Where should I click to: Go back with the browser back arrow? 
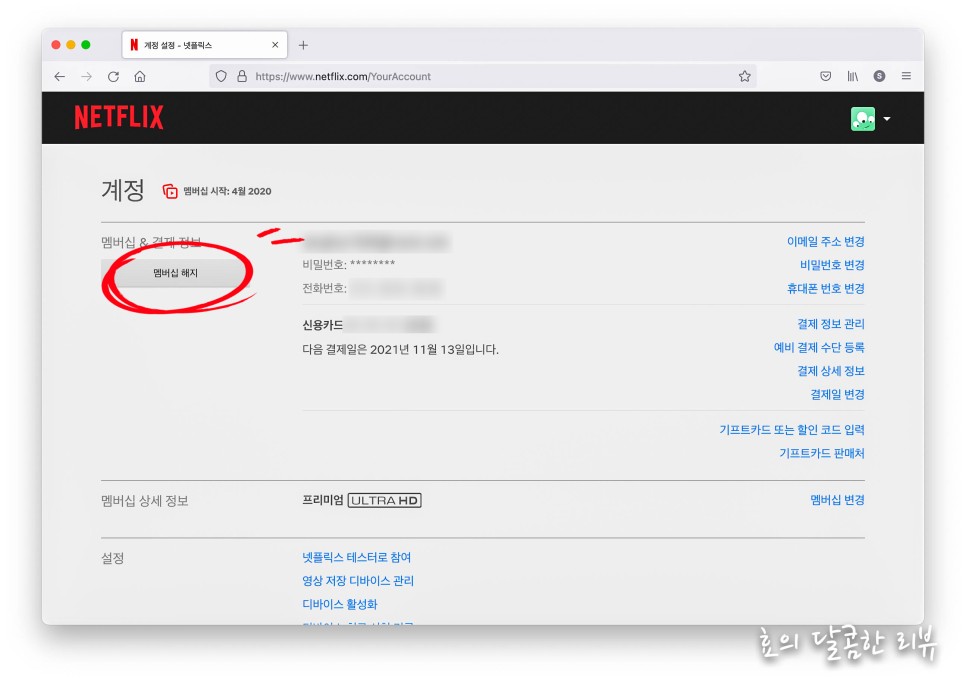[x=60, y=76]
